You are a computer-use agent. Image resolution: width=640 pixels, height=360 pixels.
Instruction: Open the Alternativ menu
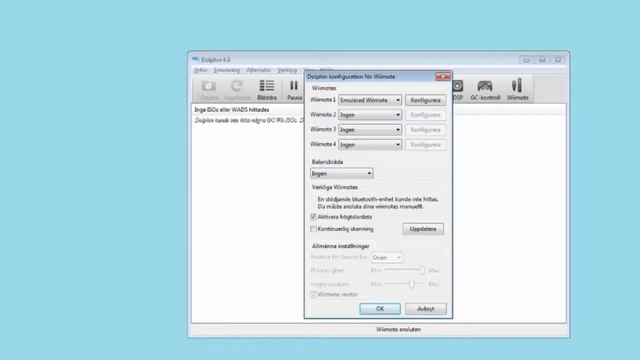[x=259, y=70]
